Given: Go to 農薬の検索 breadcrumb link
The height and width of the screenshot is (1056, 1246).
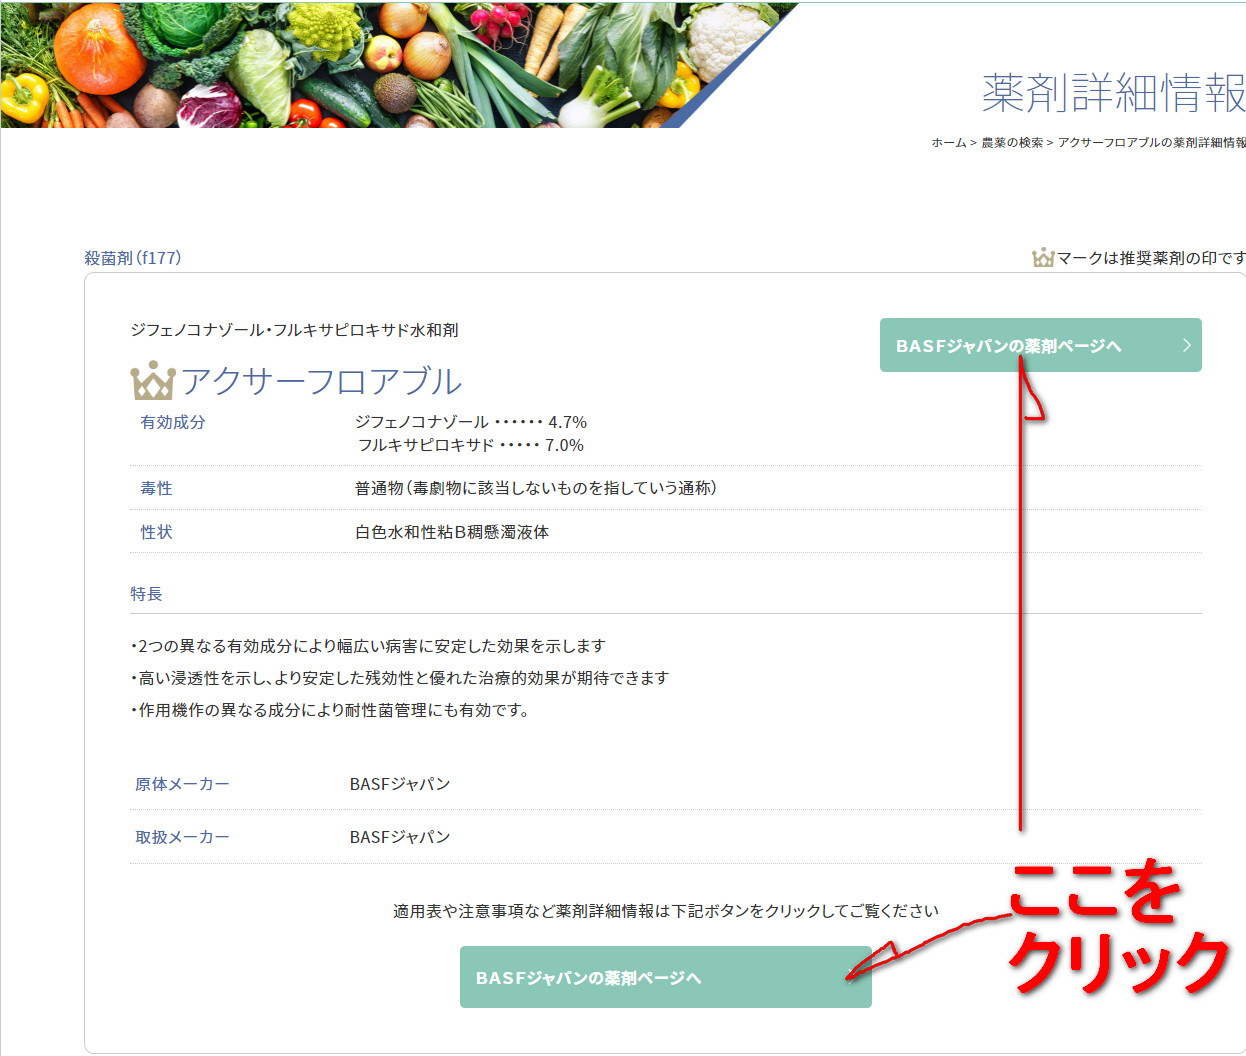Looking at the screenshot, I should [x=1011, y=143].
